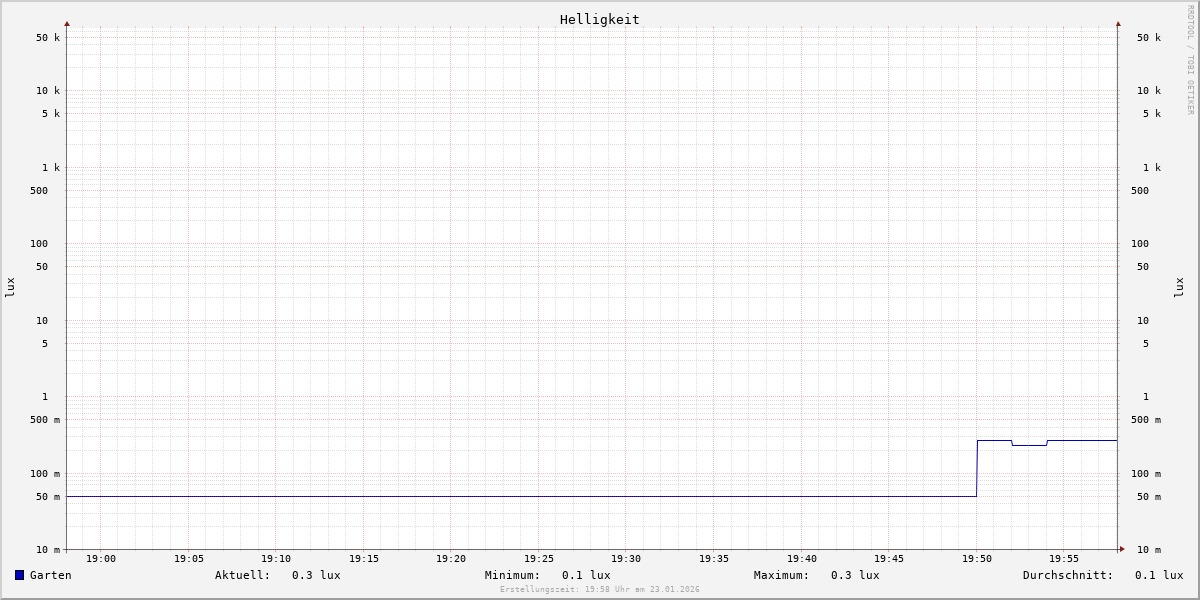This screenshot has width=1200, height=600.
Task: Click the blue Garten legend color swatch
Action: (19, 575)
